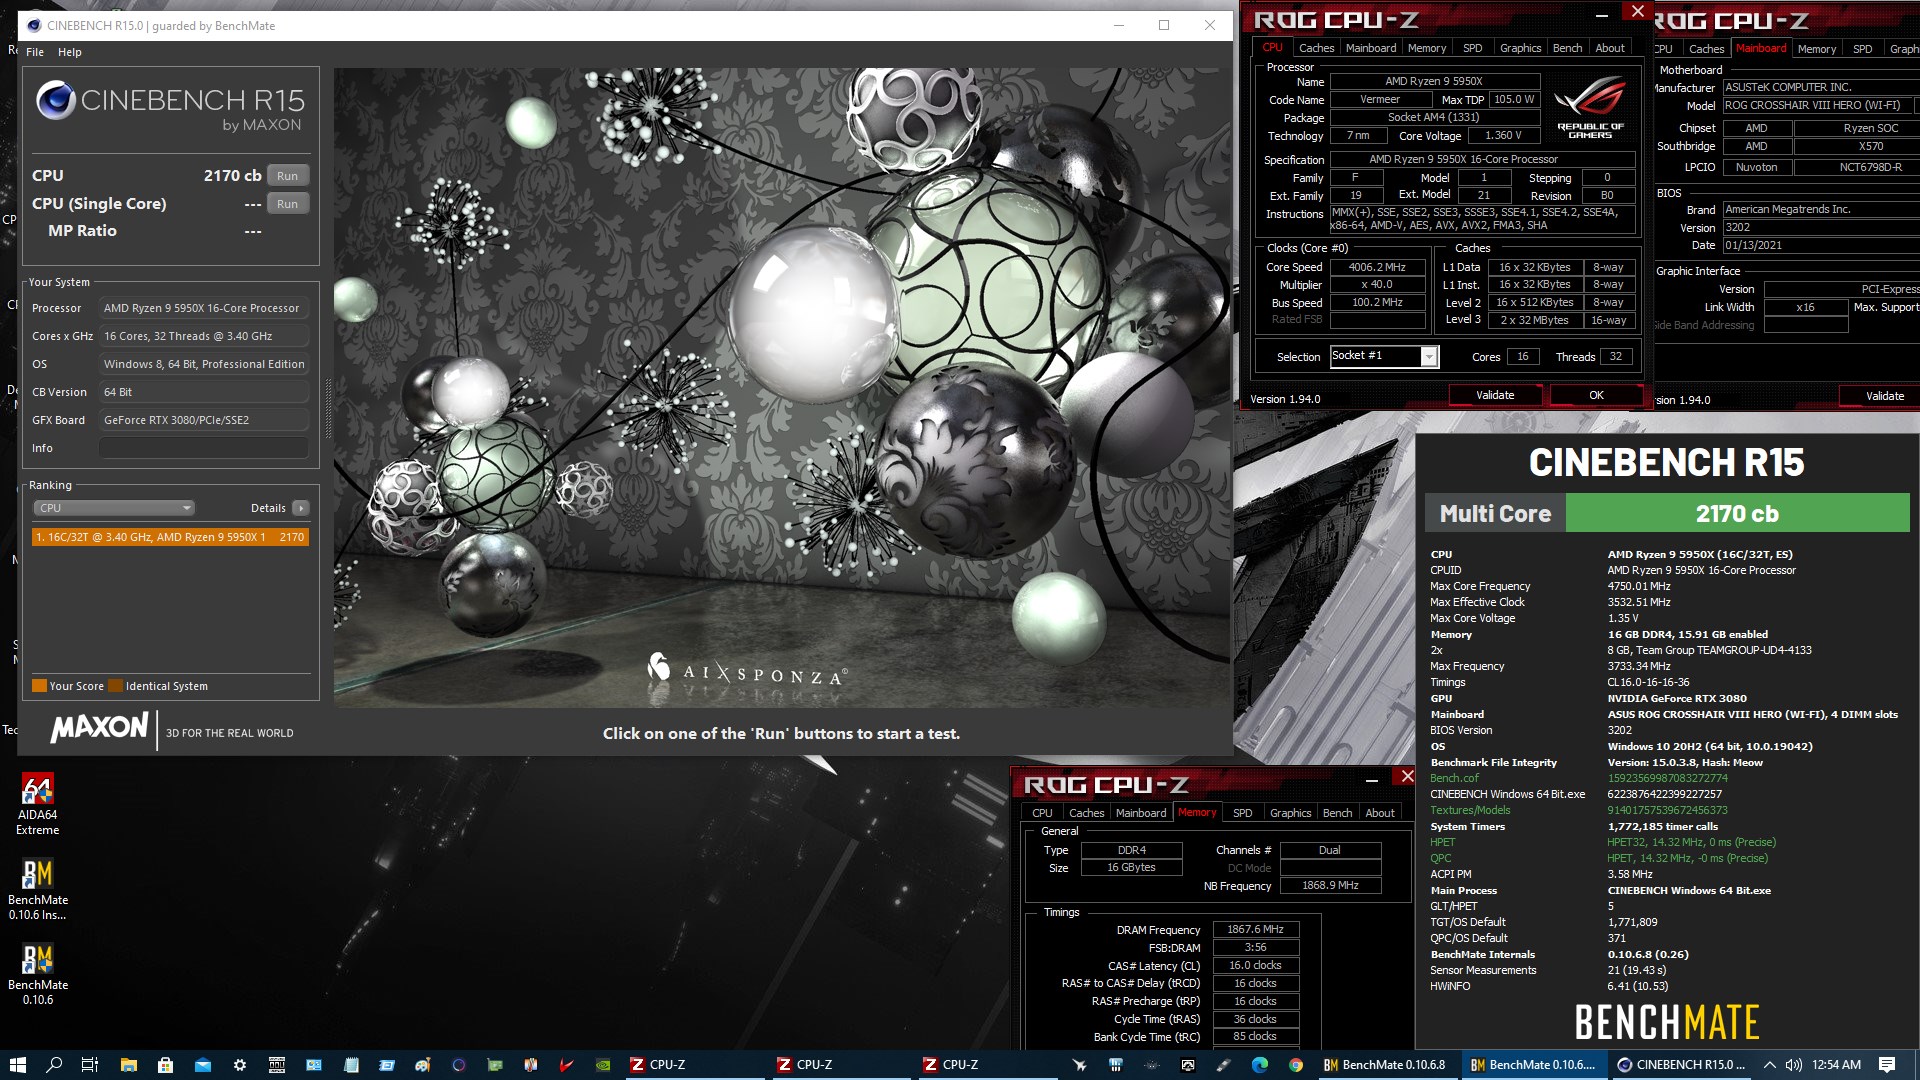Click the green 2170 cb Multi Core score bar
This screenshot has height=1080, width=1920.
pos(1737,514)
